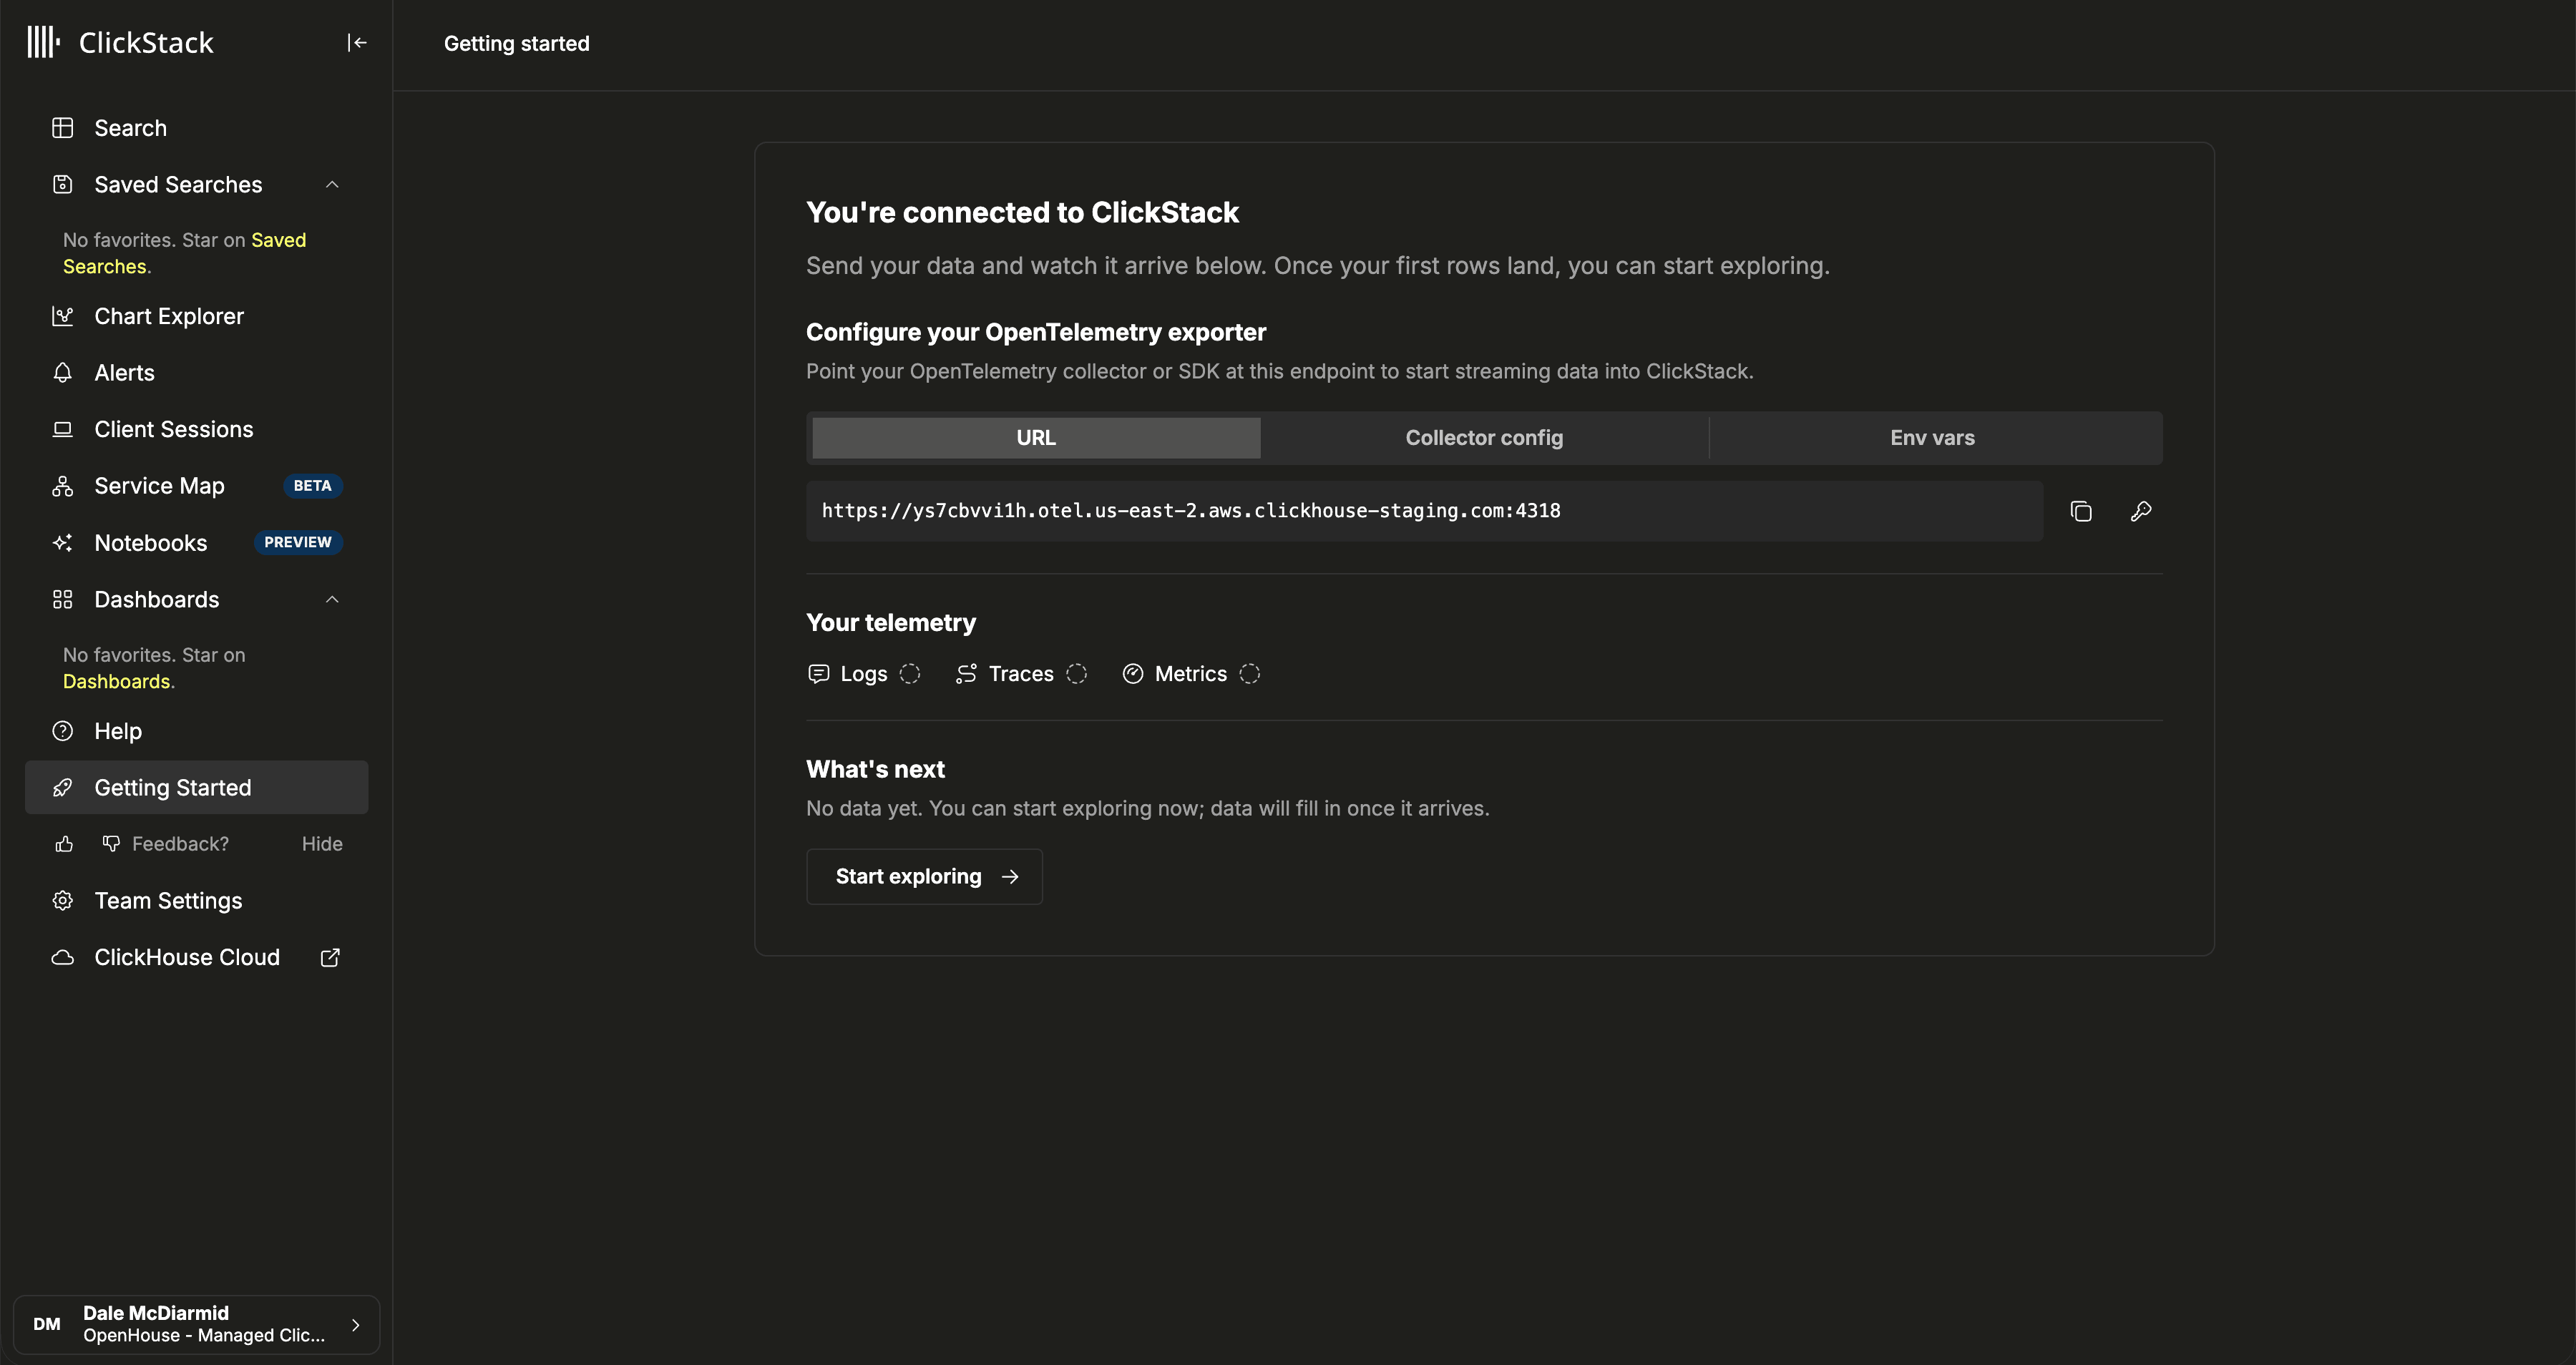This screenshot has height=1365, width=2576.
Task: Click the Client Sessions laptop icon
Action: coord(63,429)
